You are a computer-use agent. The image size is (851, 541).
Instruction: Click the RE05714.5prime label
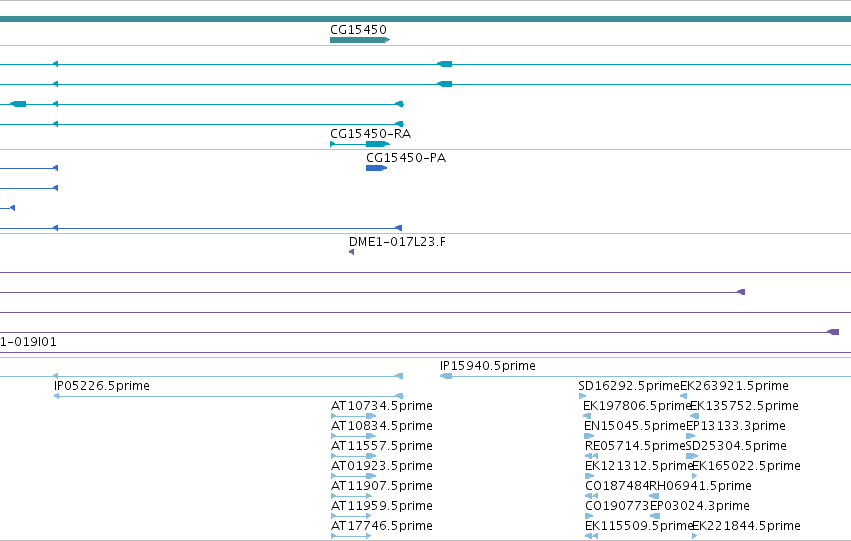click(635, 446)
